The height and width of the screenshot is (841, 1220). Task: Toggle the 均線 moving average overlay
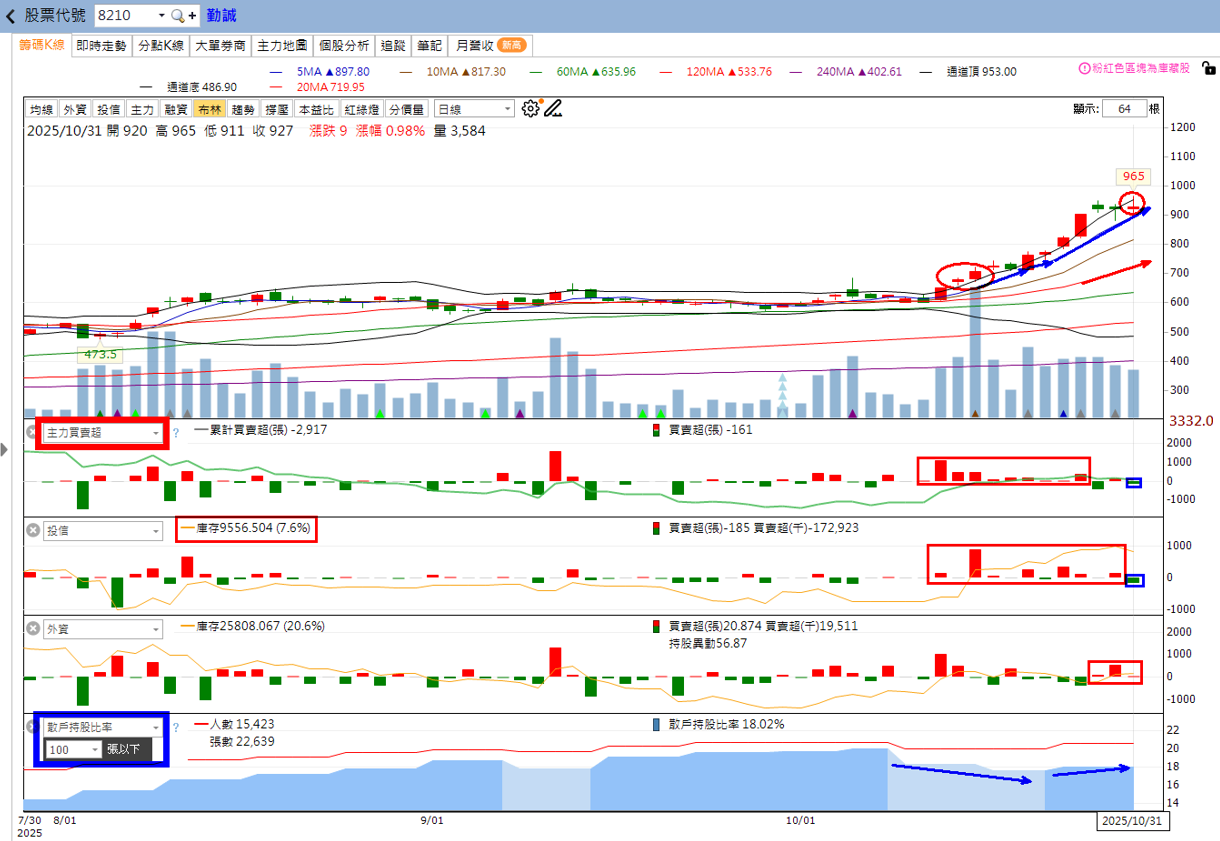click(x=41, y=110)
